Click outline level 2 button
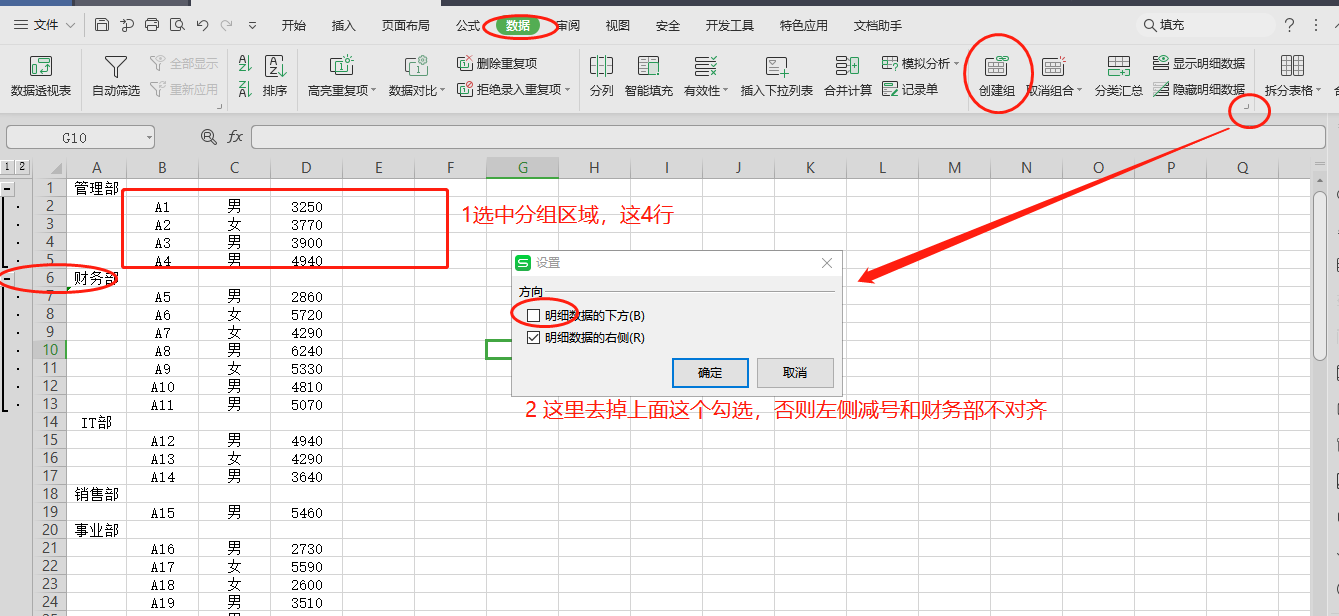This screenshot has width=1339, height=616. [x=22, y=167]
